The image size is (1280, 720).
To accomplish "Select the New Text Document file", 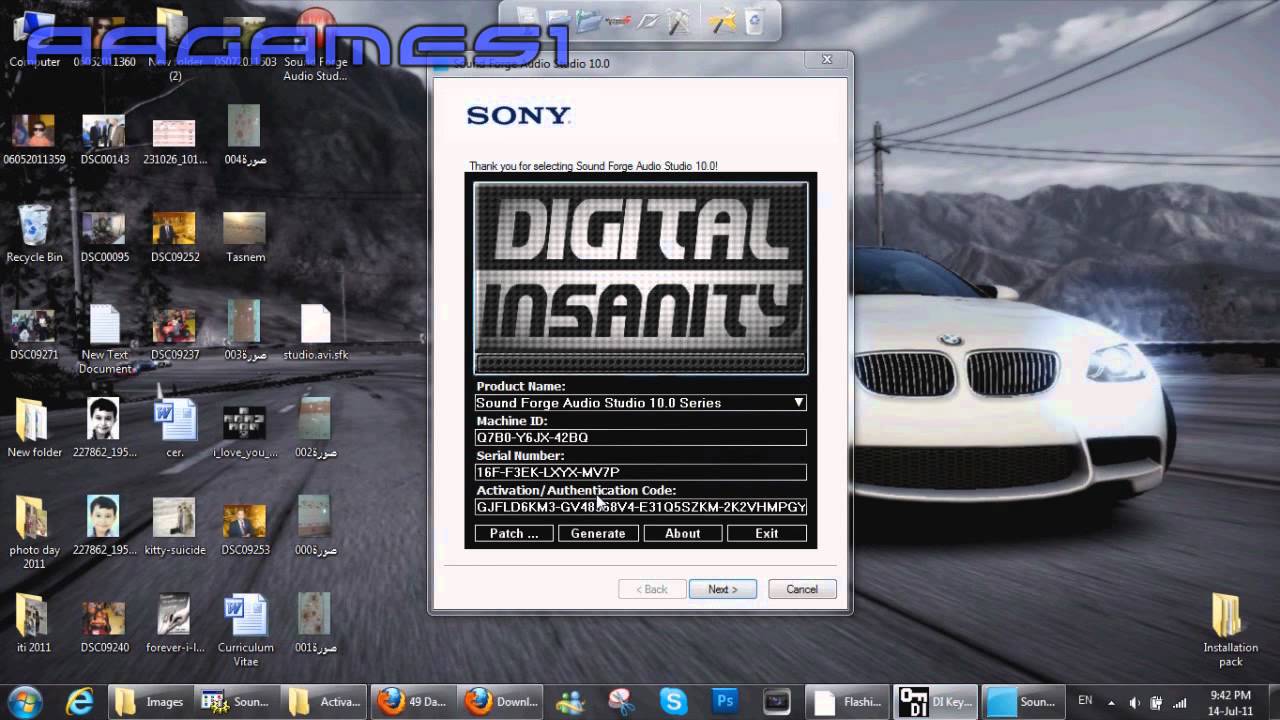I will 105,338.
